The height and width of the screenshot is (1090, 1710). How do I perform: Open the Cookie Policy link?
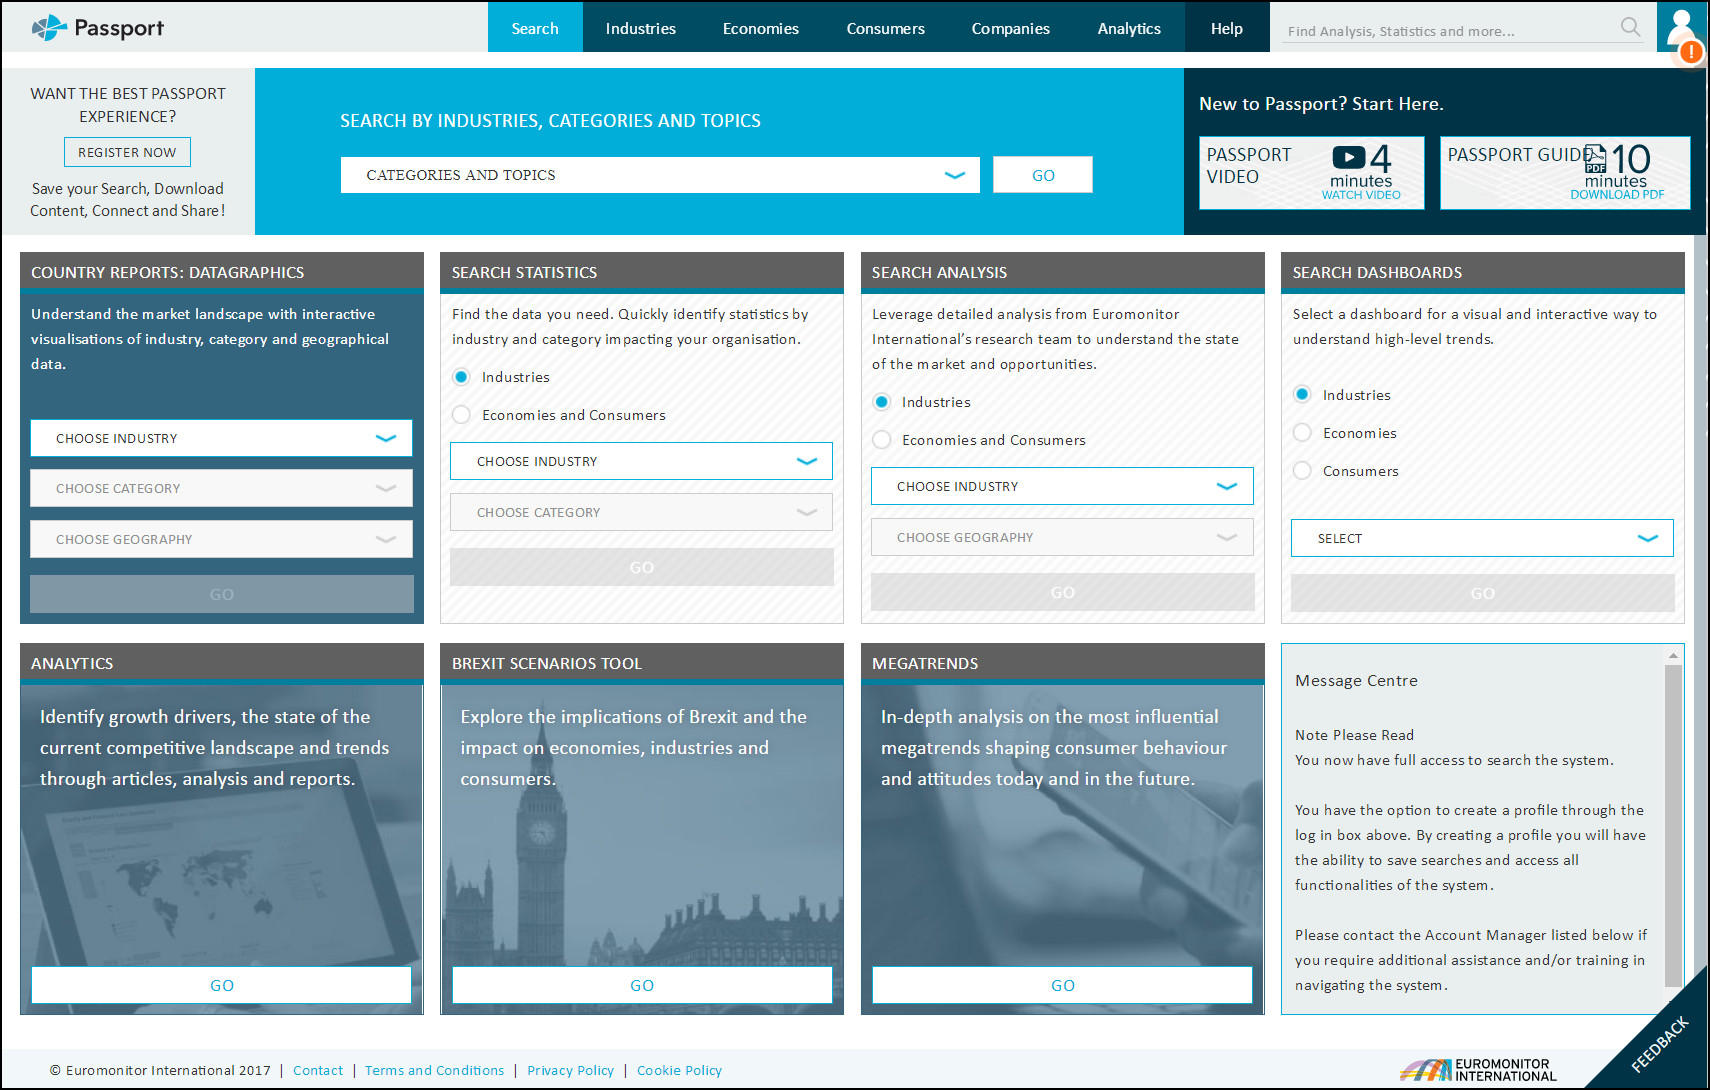pyautogui.click(x=680, y=1070)
